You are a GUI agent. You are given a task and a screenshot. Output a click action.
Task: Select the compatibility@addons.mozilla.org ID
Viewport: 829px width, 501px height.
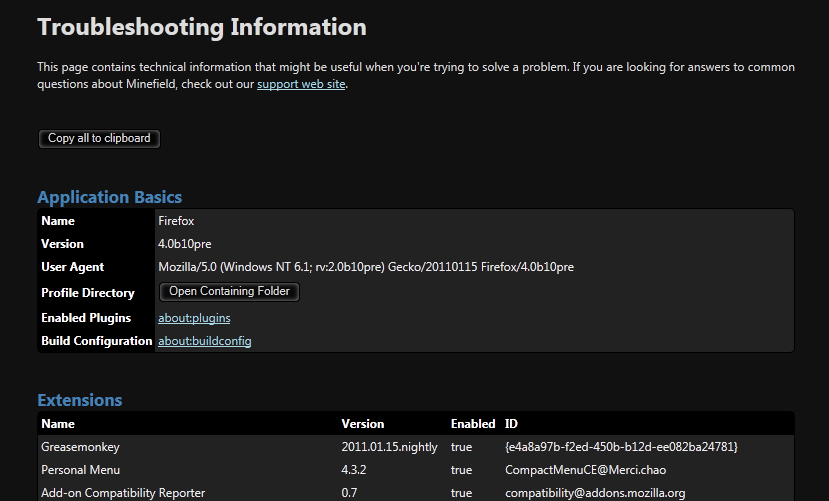(x=595, y=493)
